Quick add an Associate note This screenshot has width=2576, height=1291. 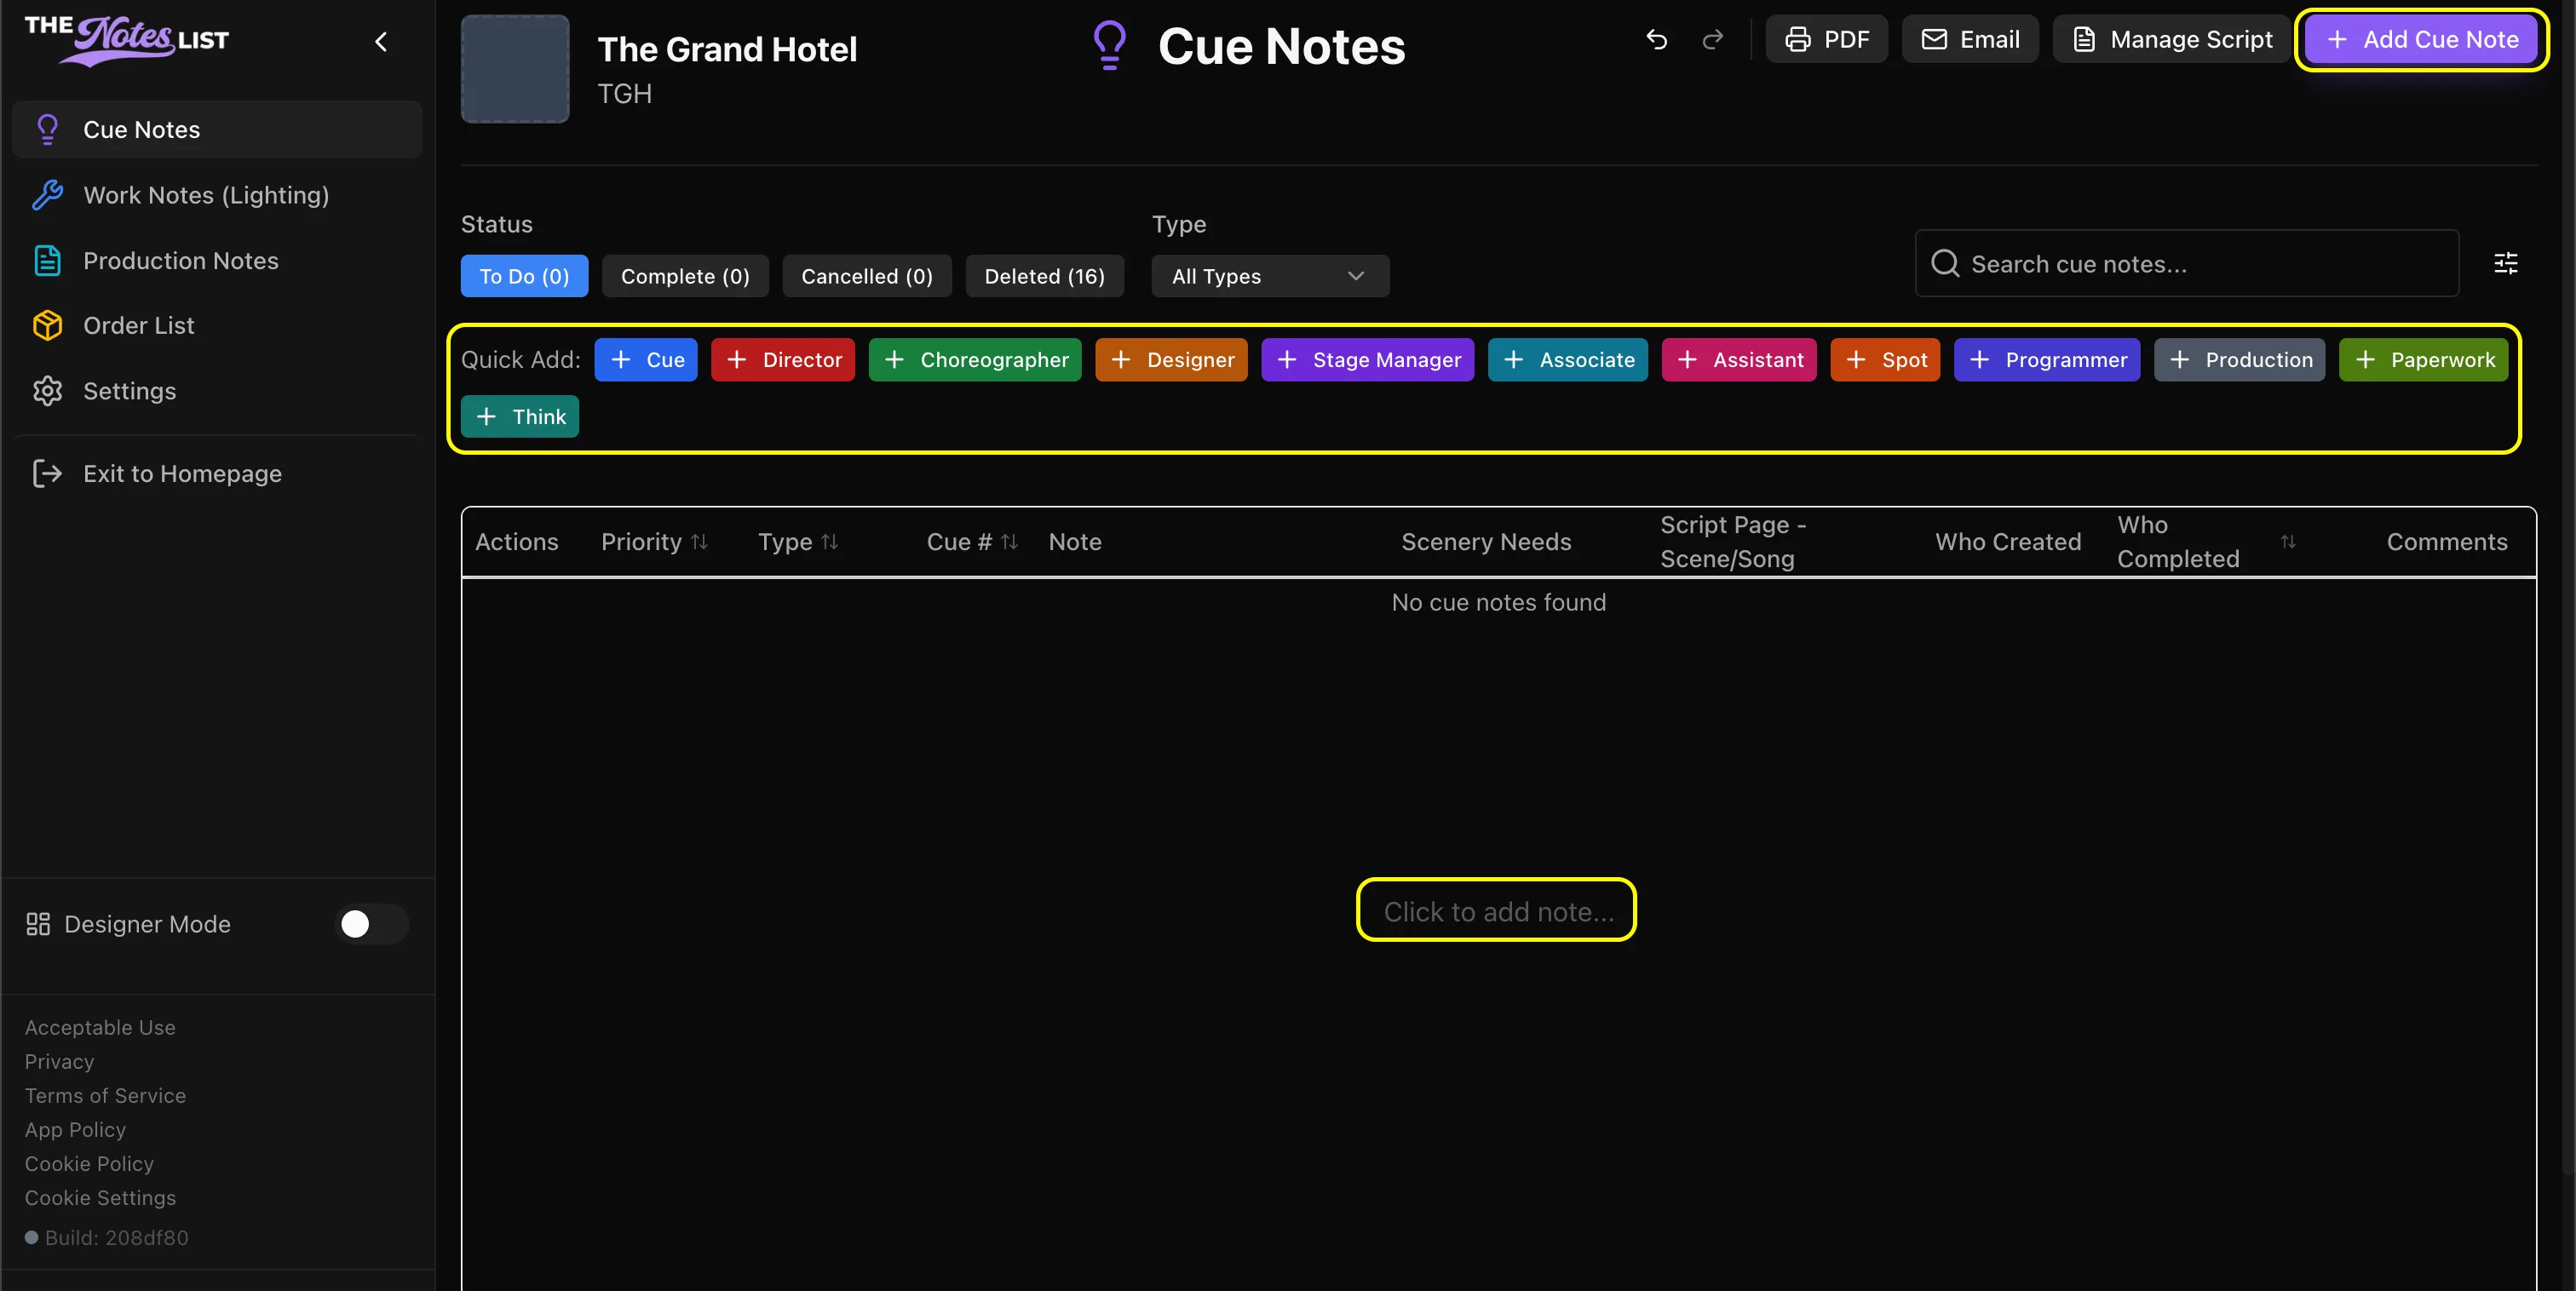pos(1568,359)
